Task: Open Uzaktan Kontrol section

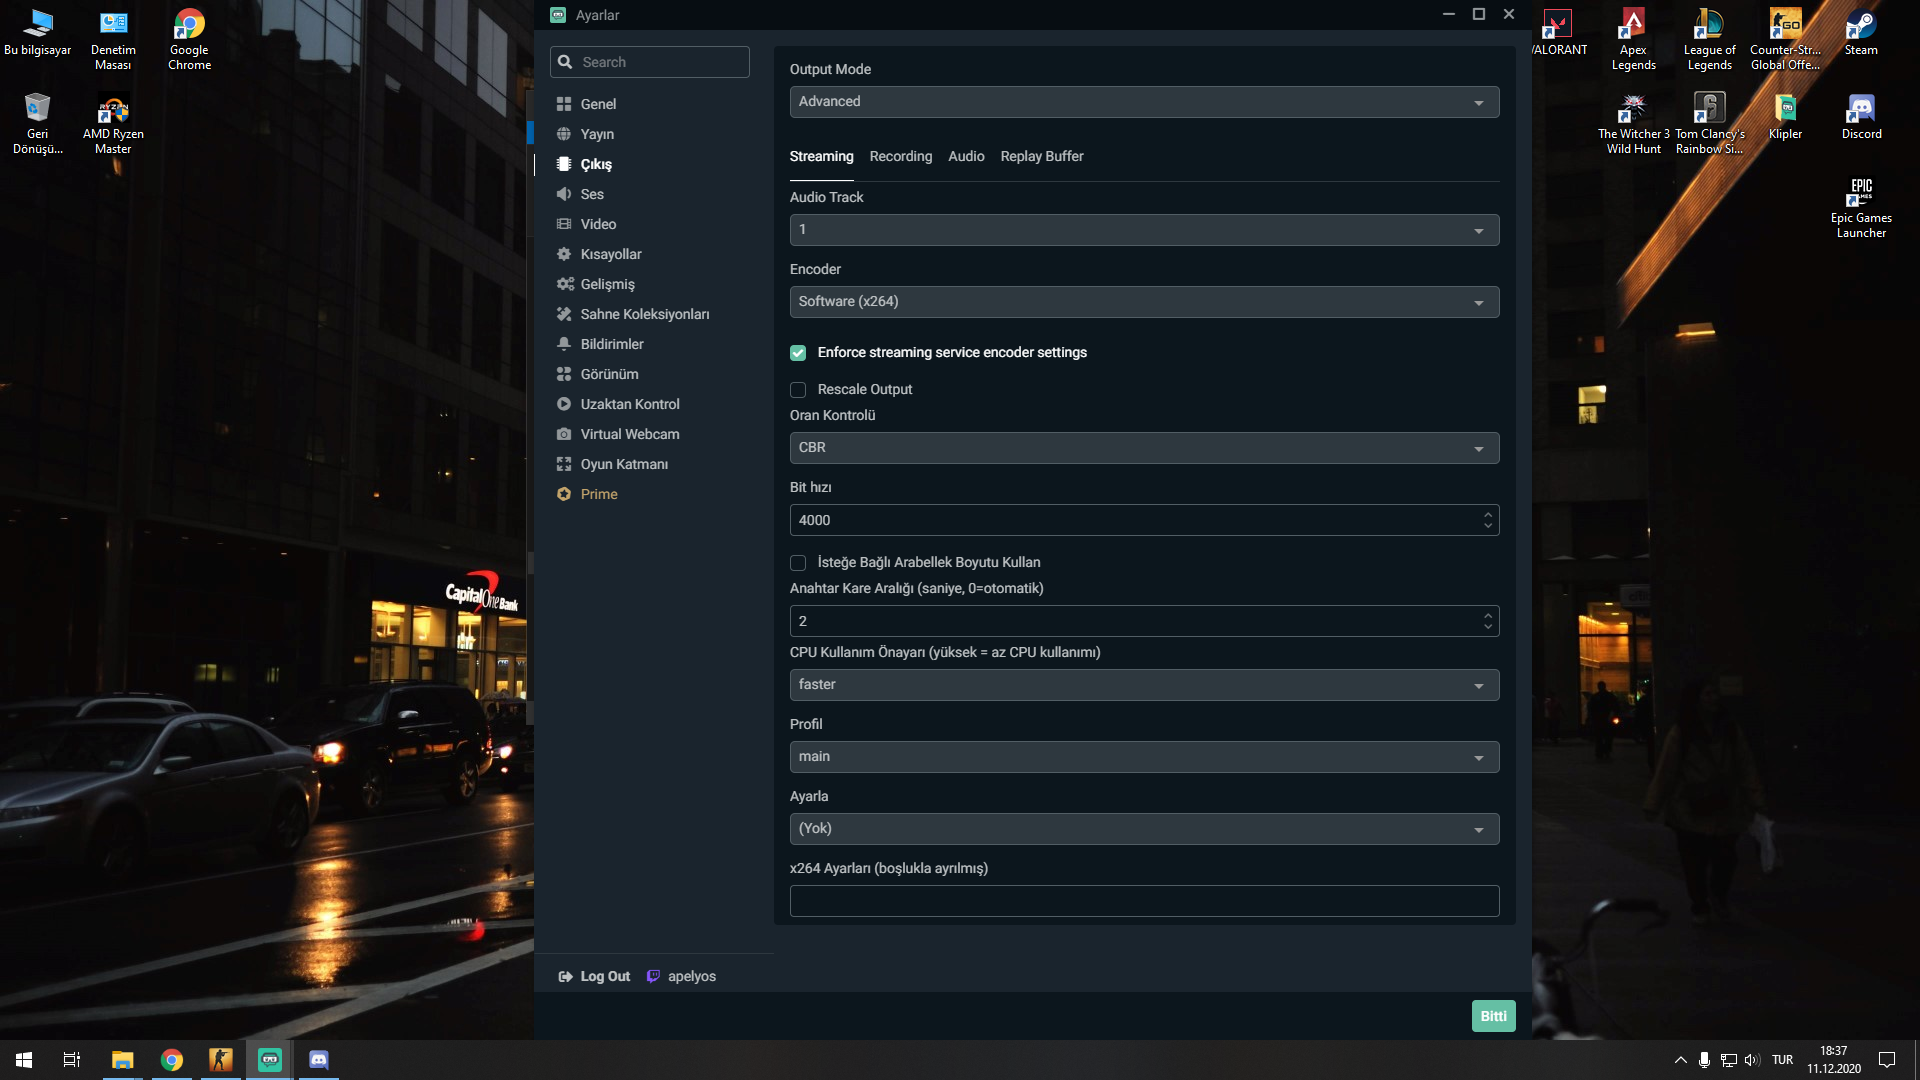Action: tap(629, 404)
